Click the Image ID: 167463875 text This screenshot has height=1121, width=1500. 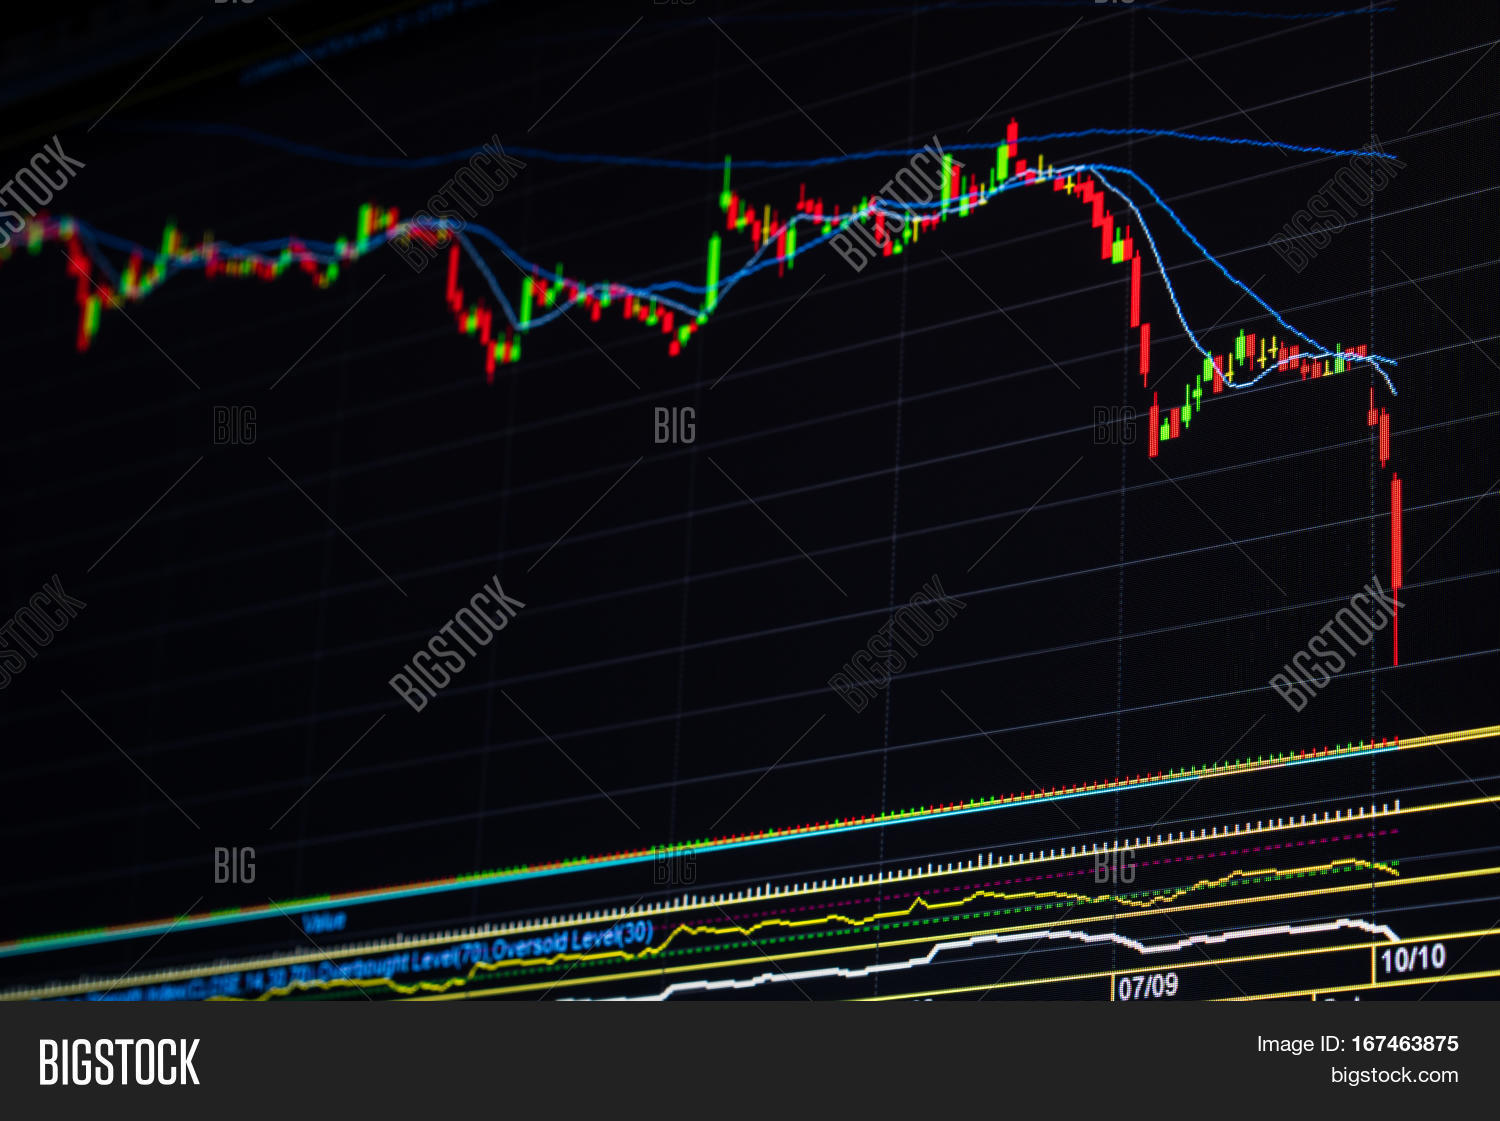coord(1357,1044)
